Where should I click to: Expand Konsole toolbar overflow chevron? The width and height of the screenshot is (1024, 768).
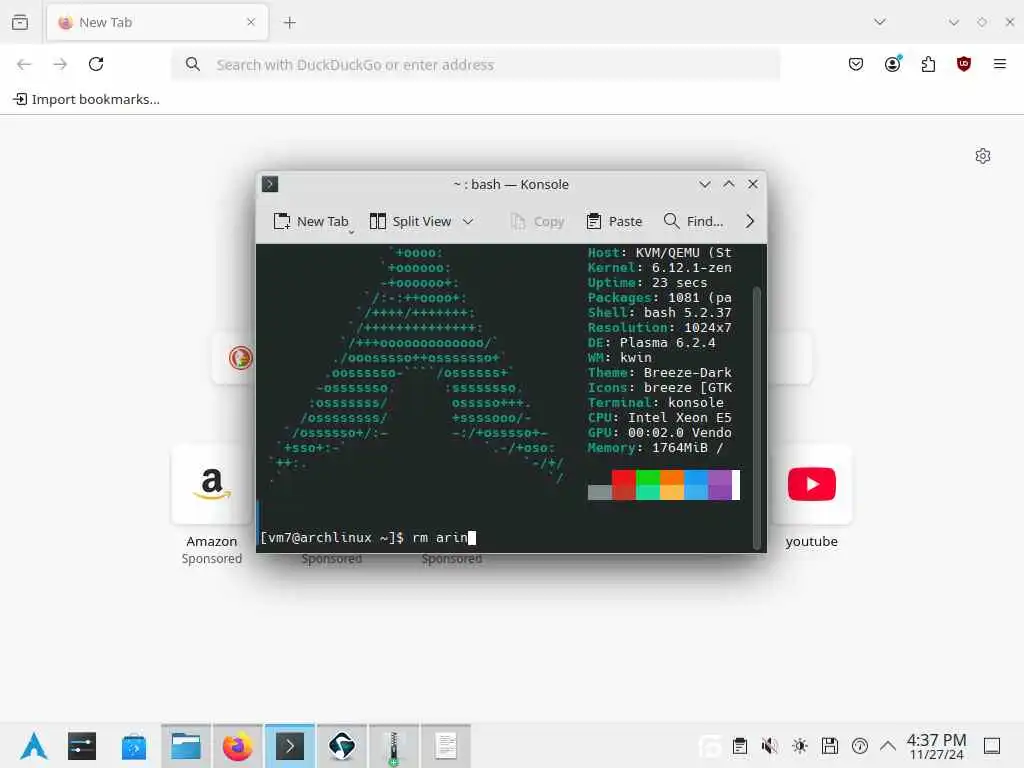tap(750, 221)
